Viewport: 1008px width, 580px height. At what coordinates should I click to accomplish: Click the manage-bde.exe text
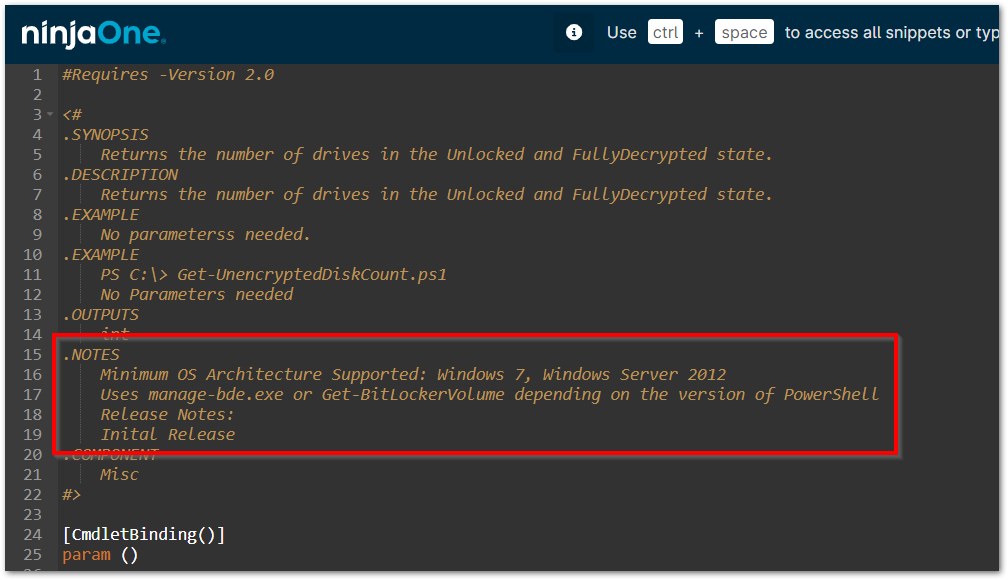211,394
